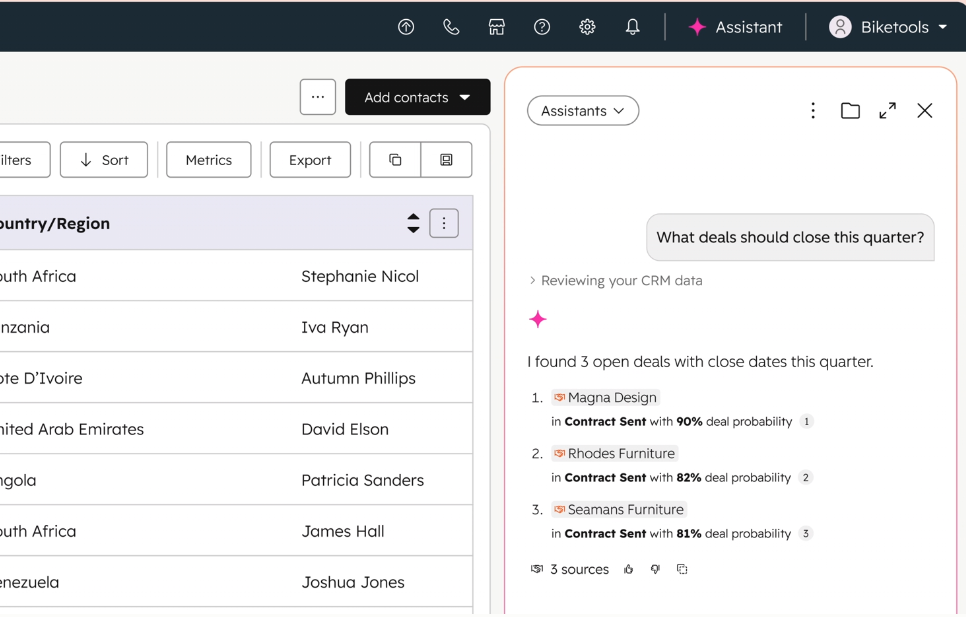Click the Export button
Screen dimensions: 966x617
click(x=310, y=160)
